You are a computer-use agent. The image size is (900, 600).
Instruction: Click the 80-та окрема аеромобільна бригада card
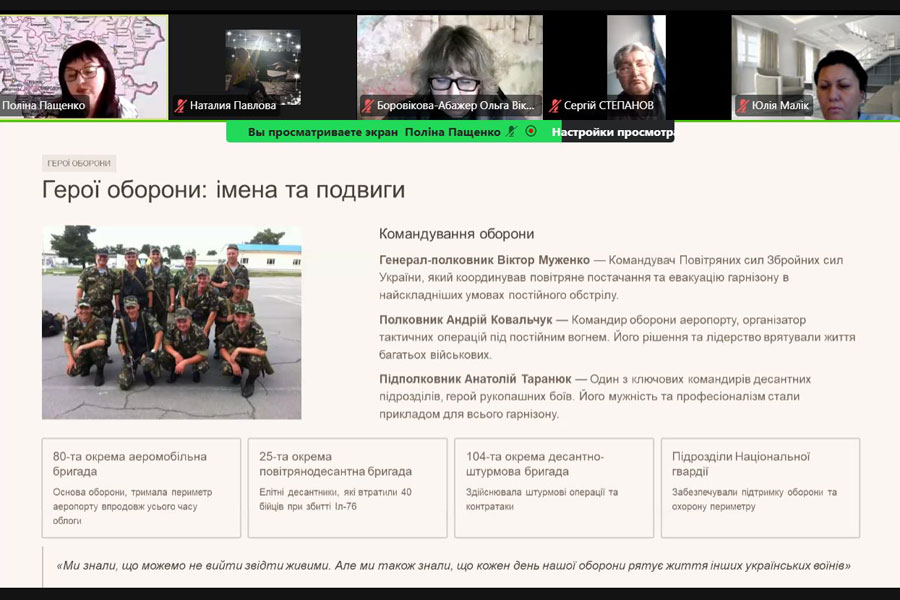(x=141, y=488)
